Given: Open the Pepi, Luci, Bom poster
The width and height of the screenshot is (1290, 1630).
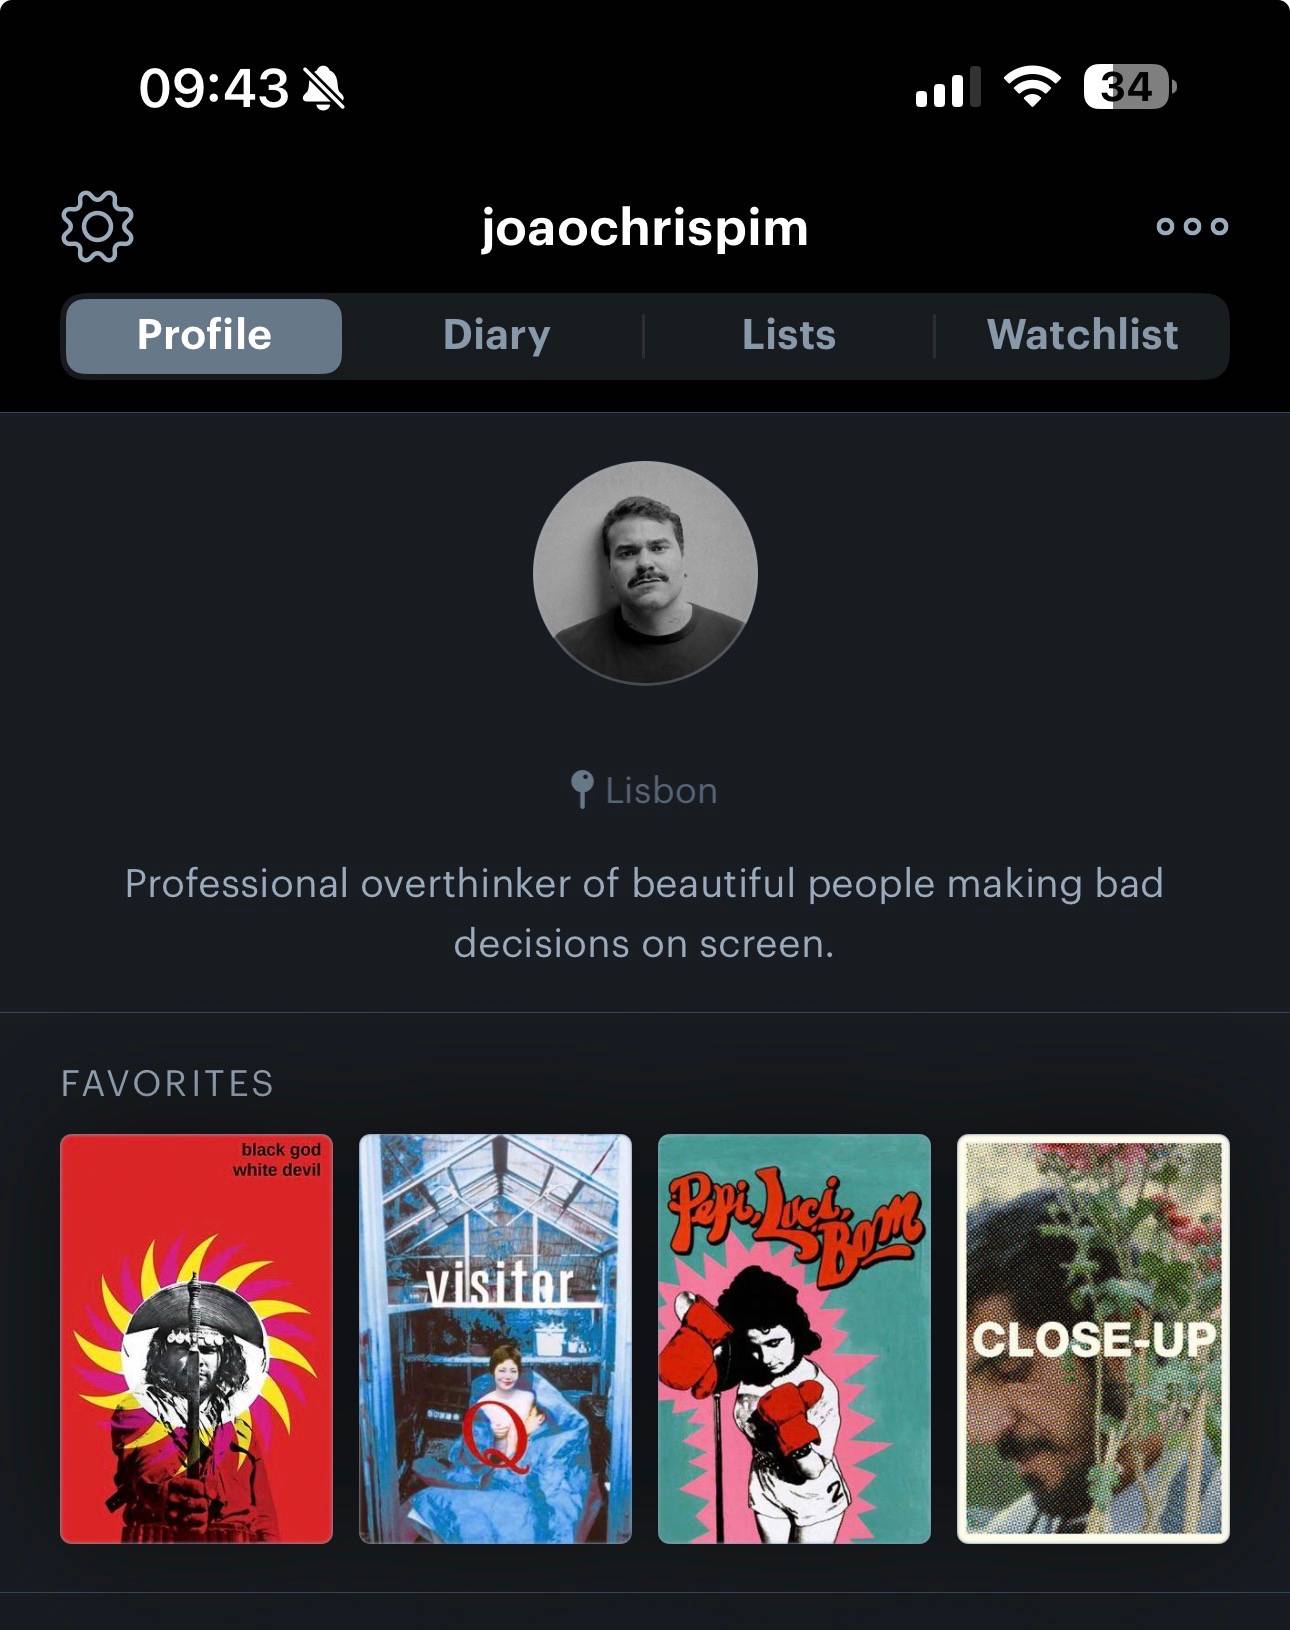Looking at the screenshot, I should click(x=794, y=1339).
